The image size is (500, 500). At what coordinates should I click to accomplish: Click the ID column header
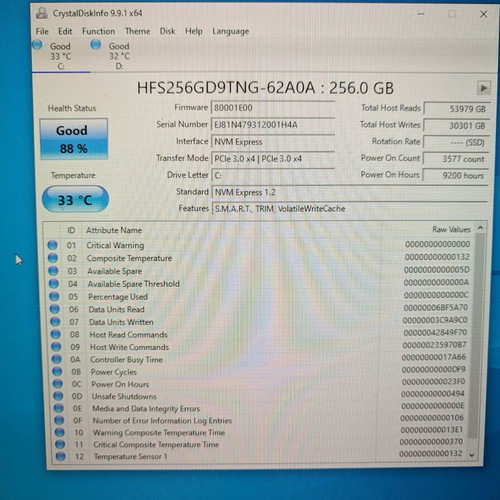[71, 230]
